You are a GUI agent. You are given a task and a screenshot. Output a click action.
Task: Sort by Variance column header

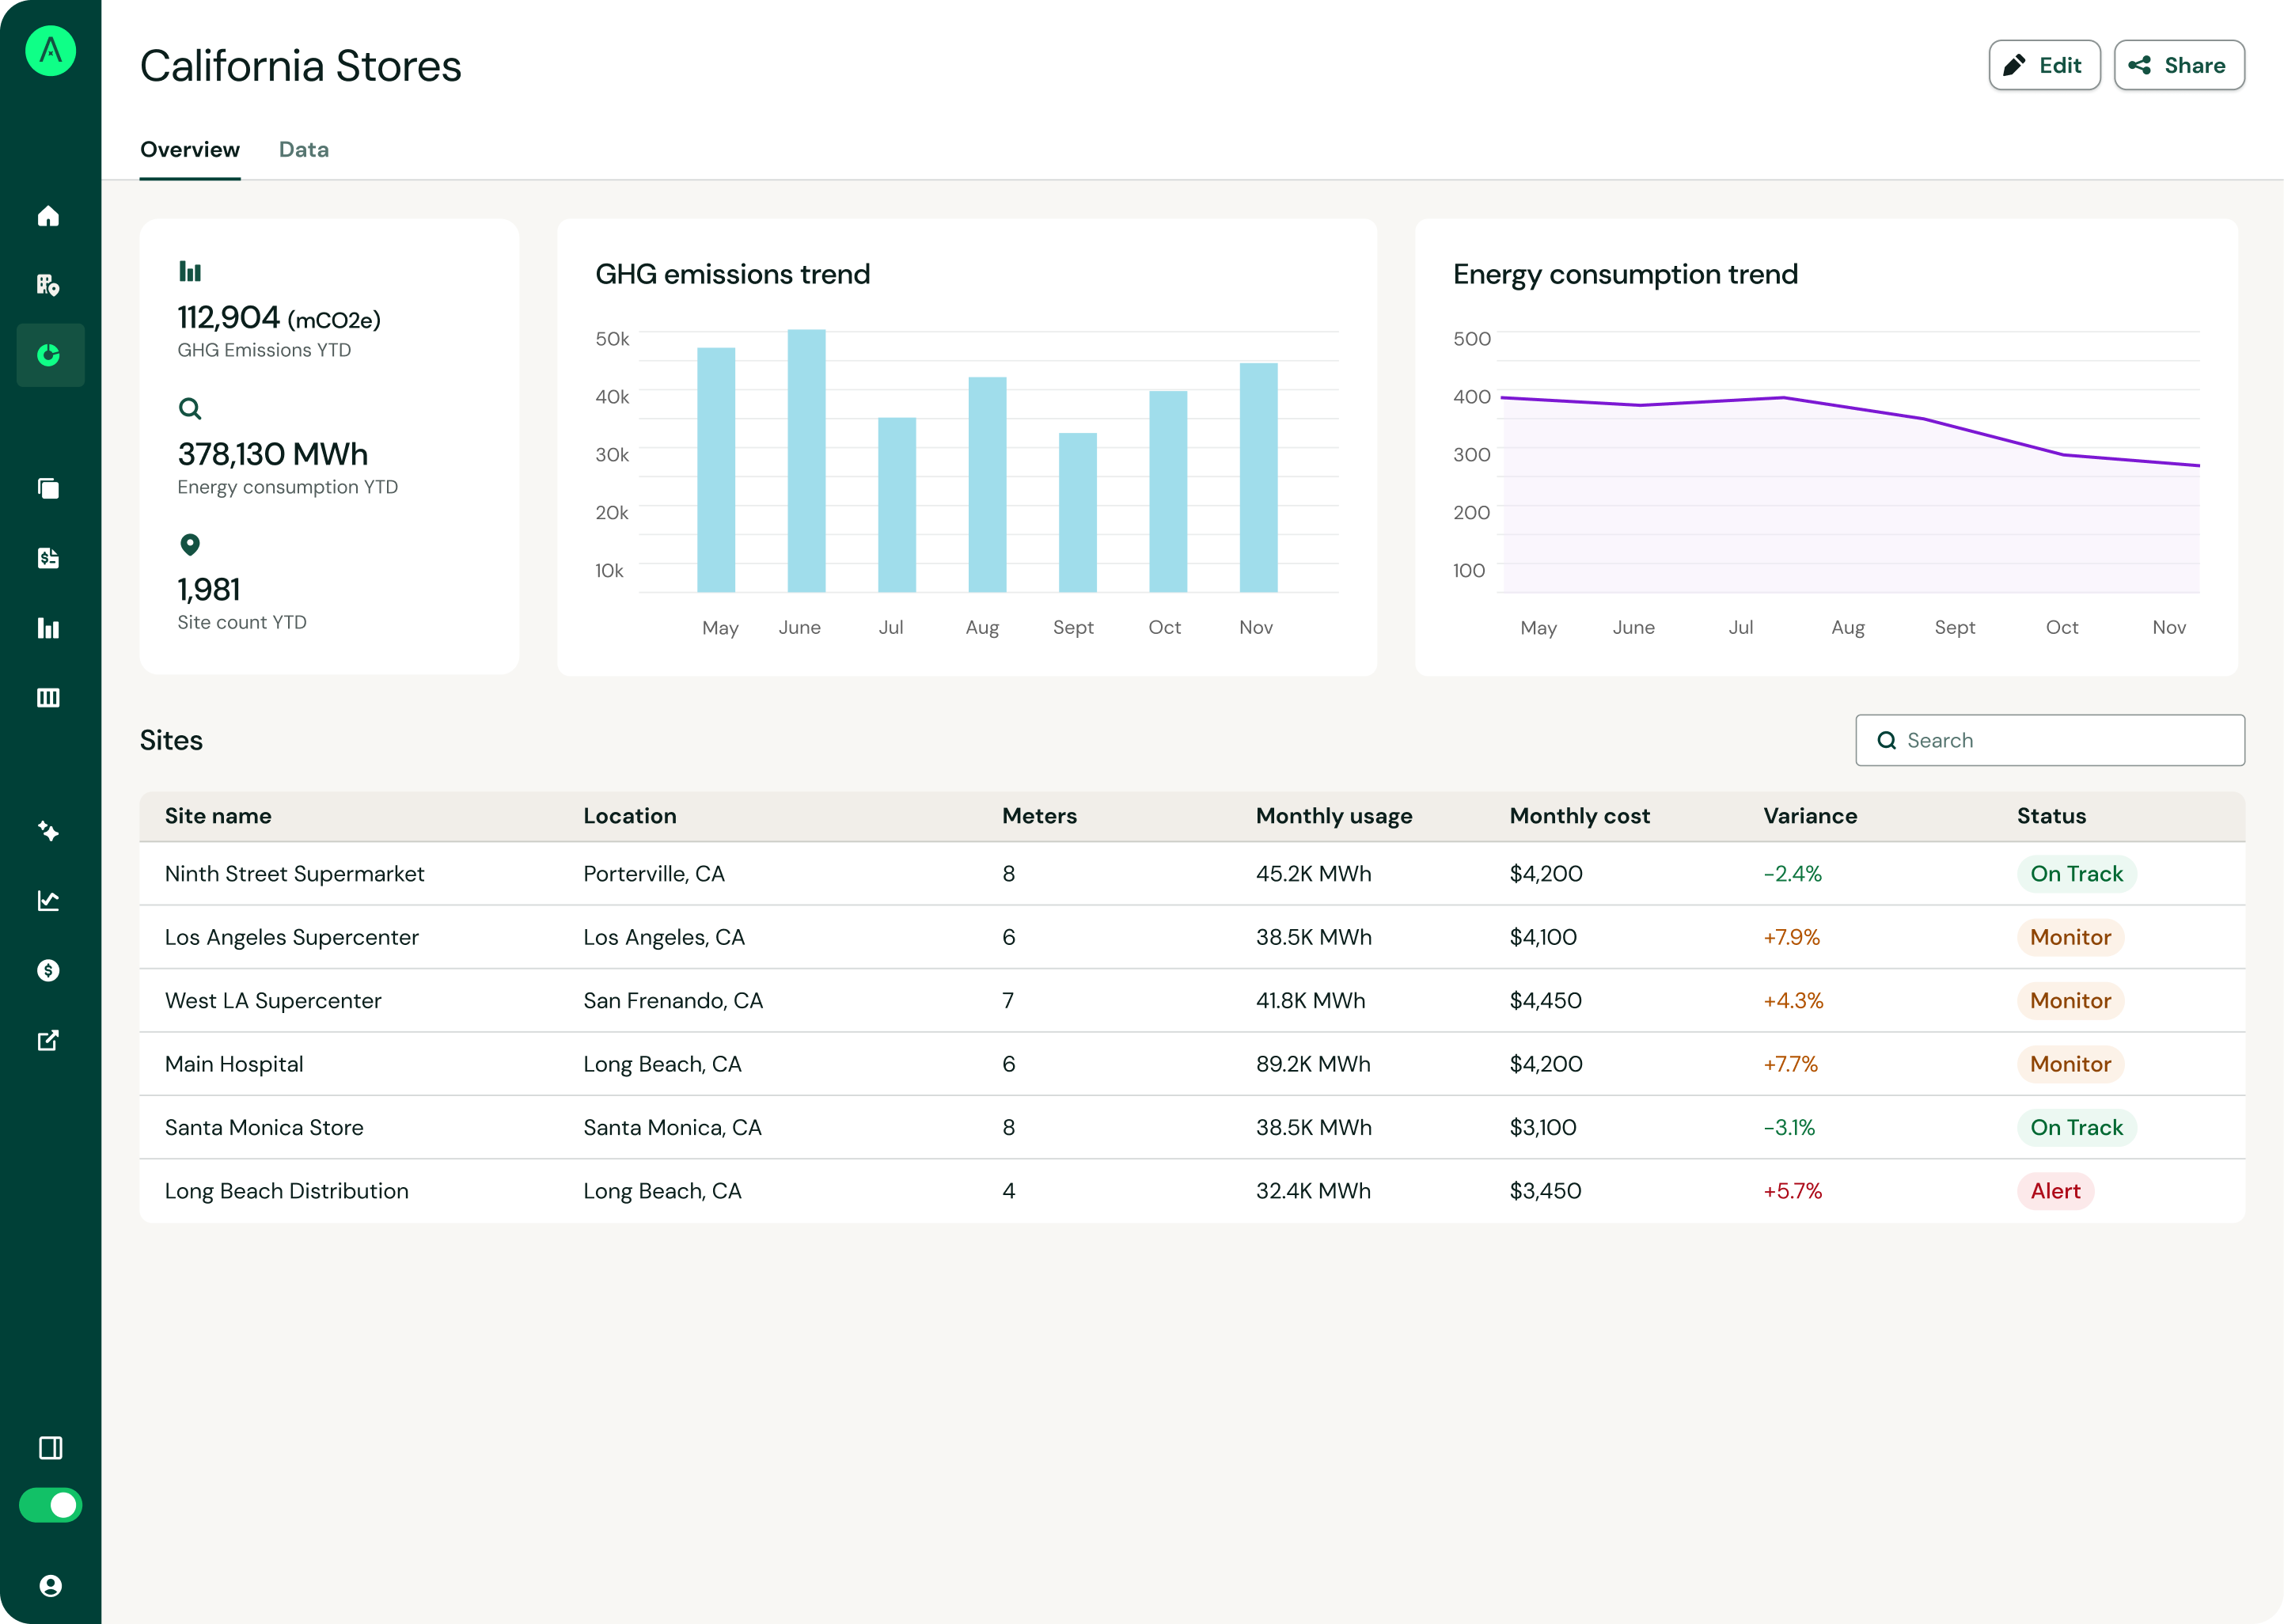tap(1810, 816)
